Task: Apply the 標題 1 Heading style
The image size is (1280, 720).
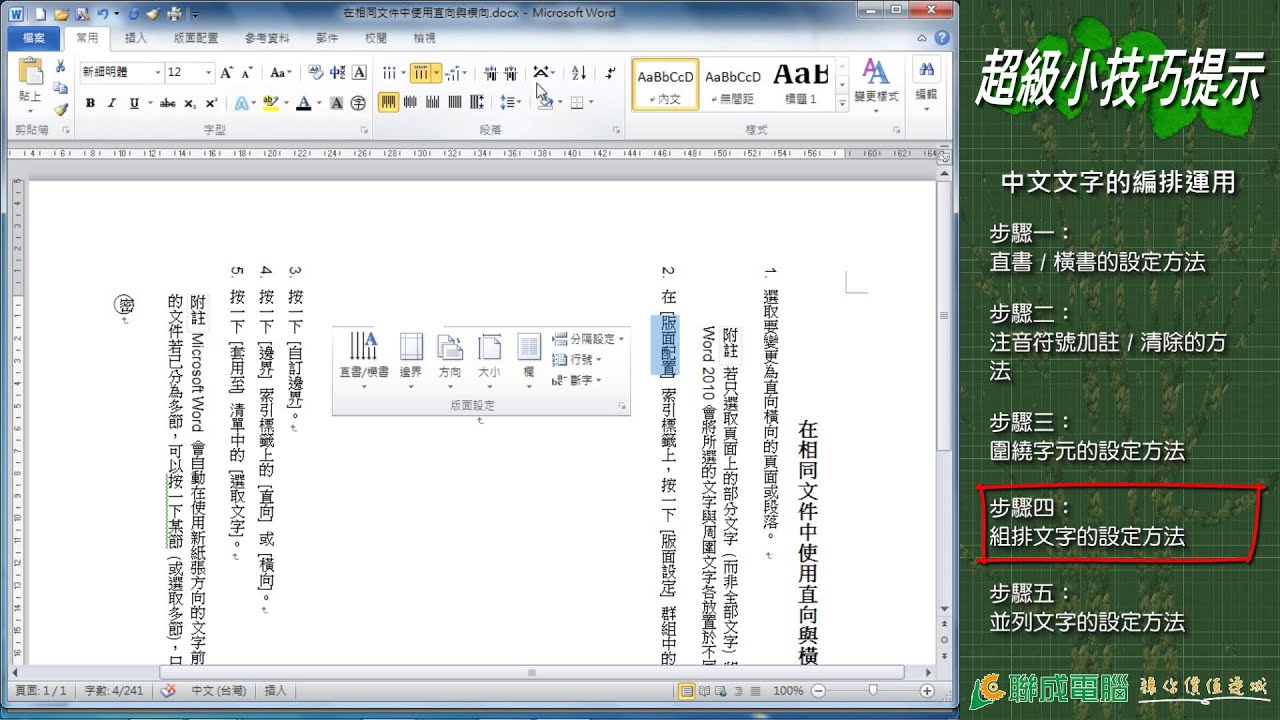Action: coord(801,84)
